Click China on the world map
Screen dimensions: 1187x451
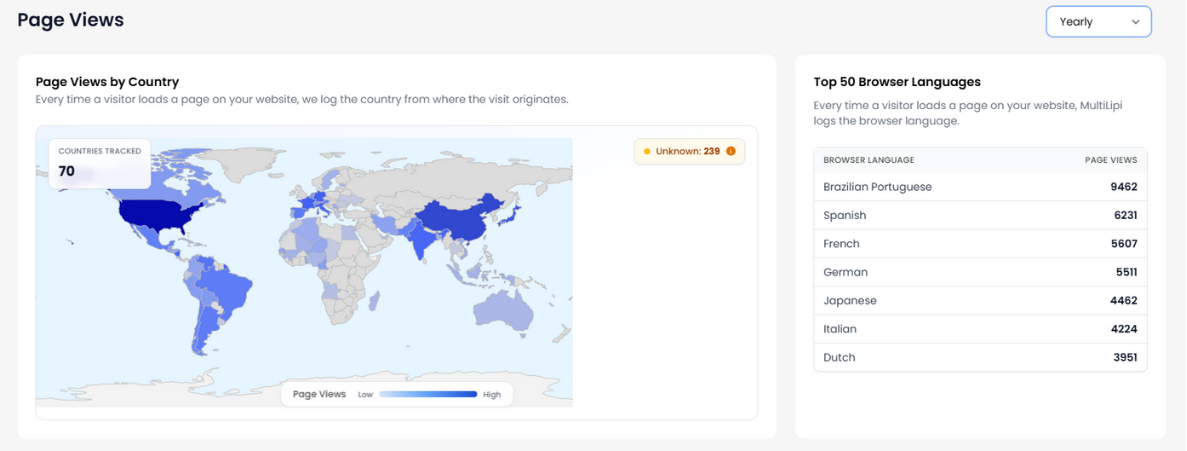[454, 218]
